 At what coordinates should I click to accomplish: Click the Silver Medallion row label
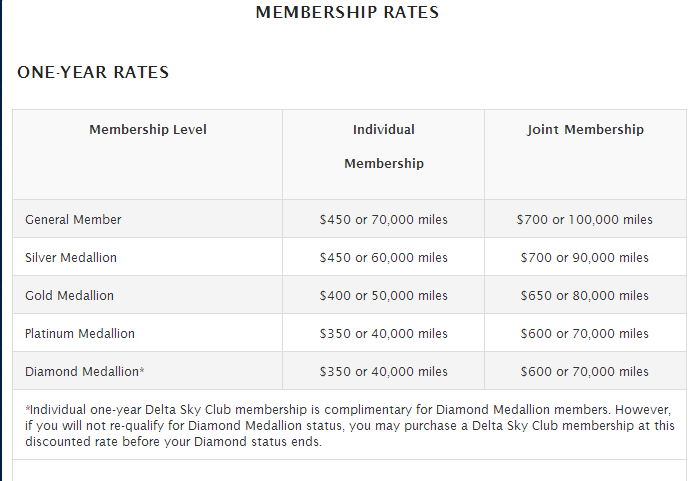[x=71, y=257]
